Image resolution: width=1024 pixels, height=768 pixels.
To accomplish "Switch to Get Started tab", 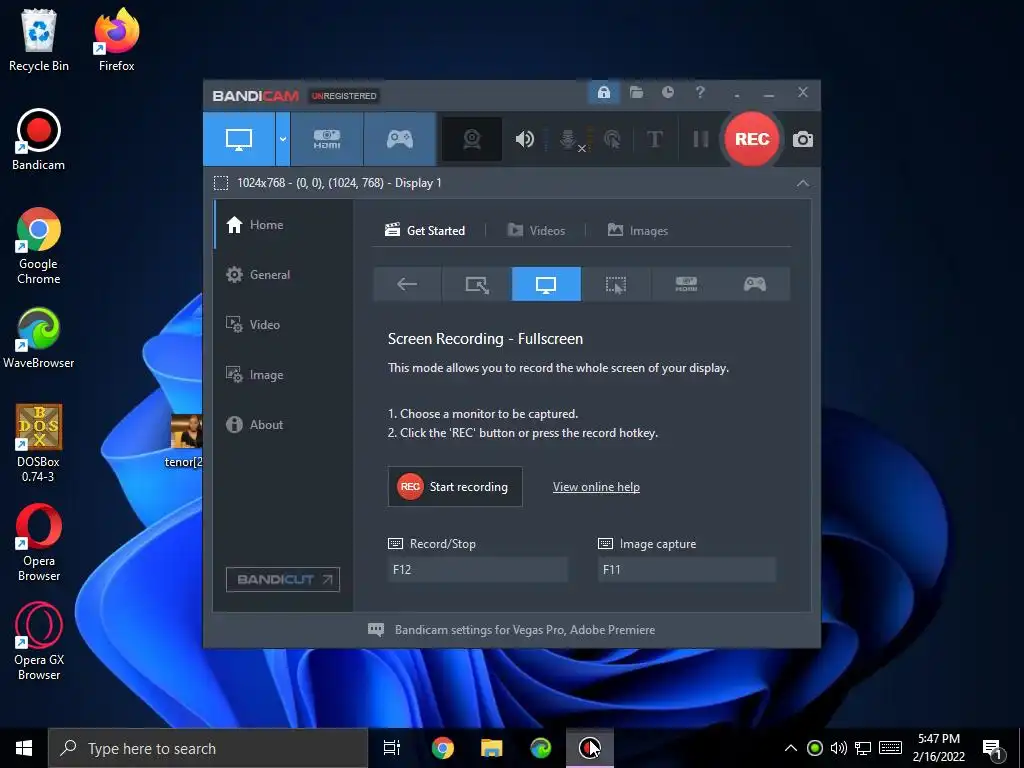I will pyautogui.click(x=425, y=231).
